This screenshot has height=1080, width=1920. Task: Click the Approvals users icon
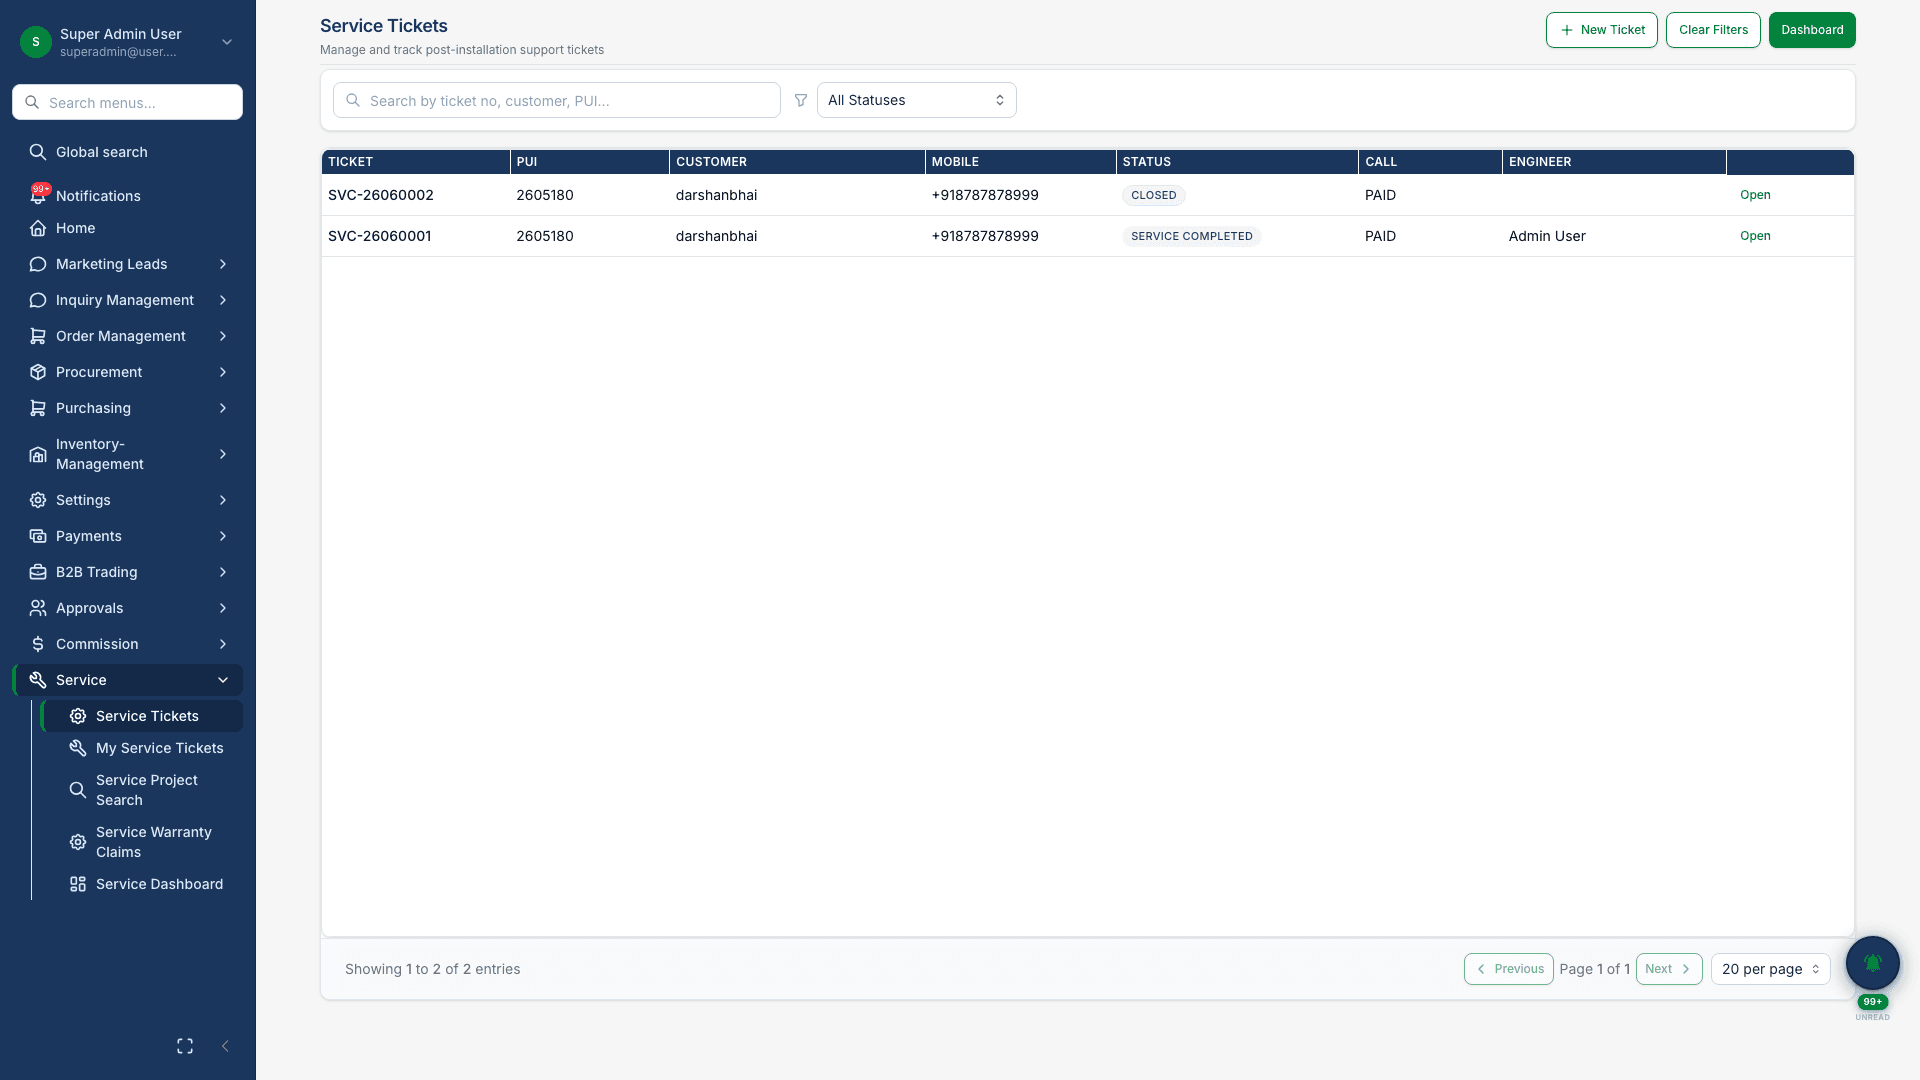tap(38, 608)
